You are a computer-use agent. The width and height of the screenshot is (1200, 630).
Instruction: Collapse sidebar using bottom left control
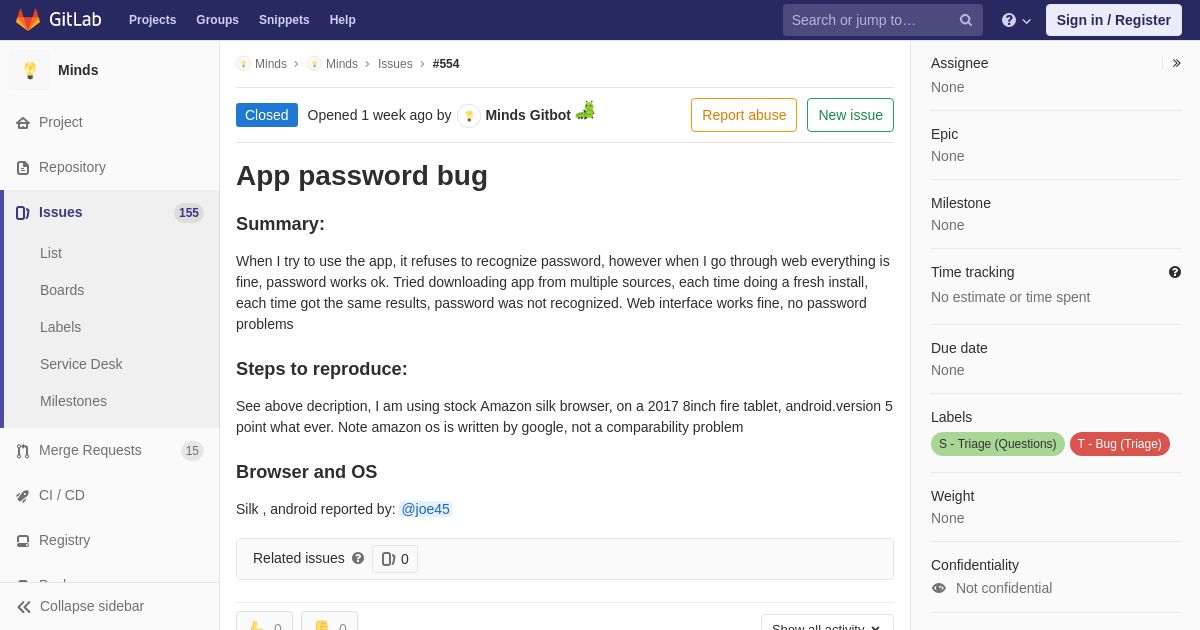click(x=80, y=606)
